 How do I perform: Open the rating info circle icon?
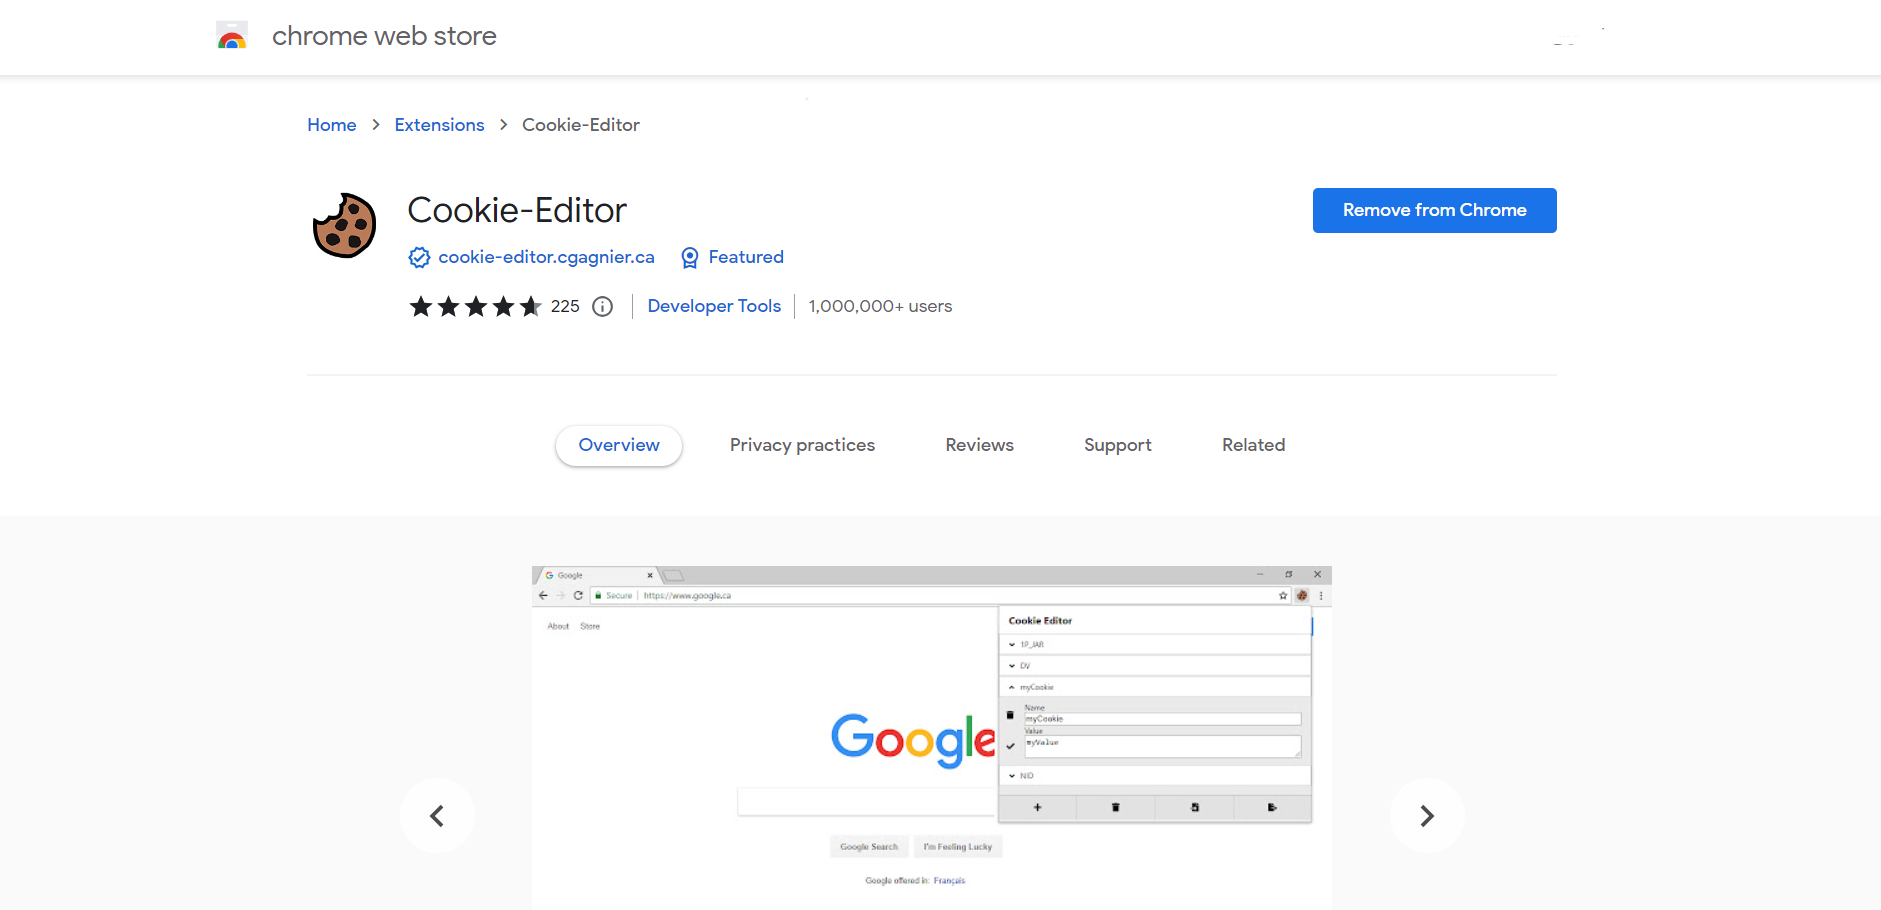(x=602, y=307)
